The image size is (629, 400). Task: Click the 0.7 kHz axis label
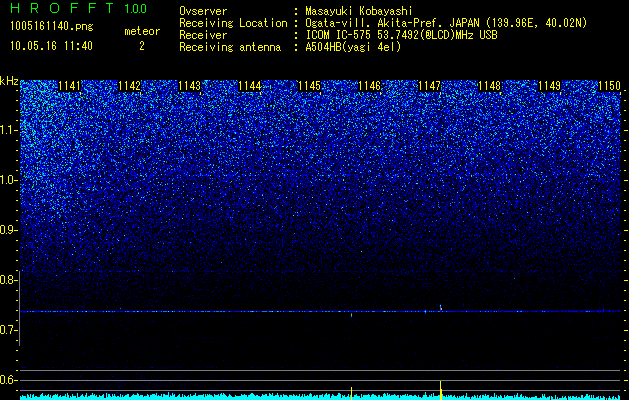(x=8, y=330)
